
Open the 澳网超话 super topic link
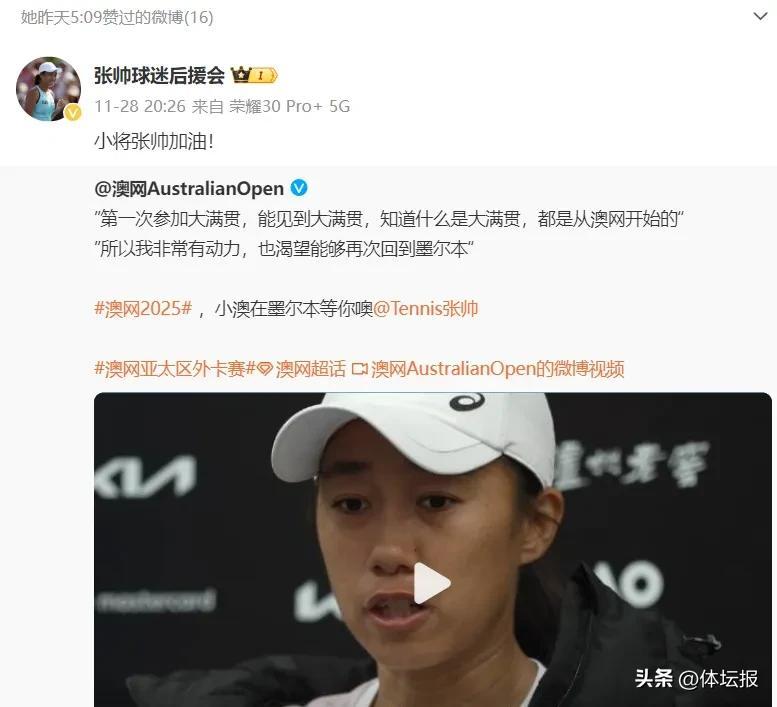[311, 369]
